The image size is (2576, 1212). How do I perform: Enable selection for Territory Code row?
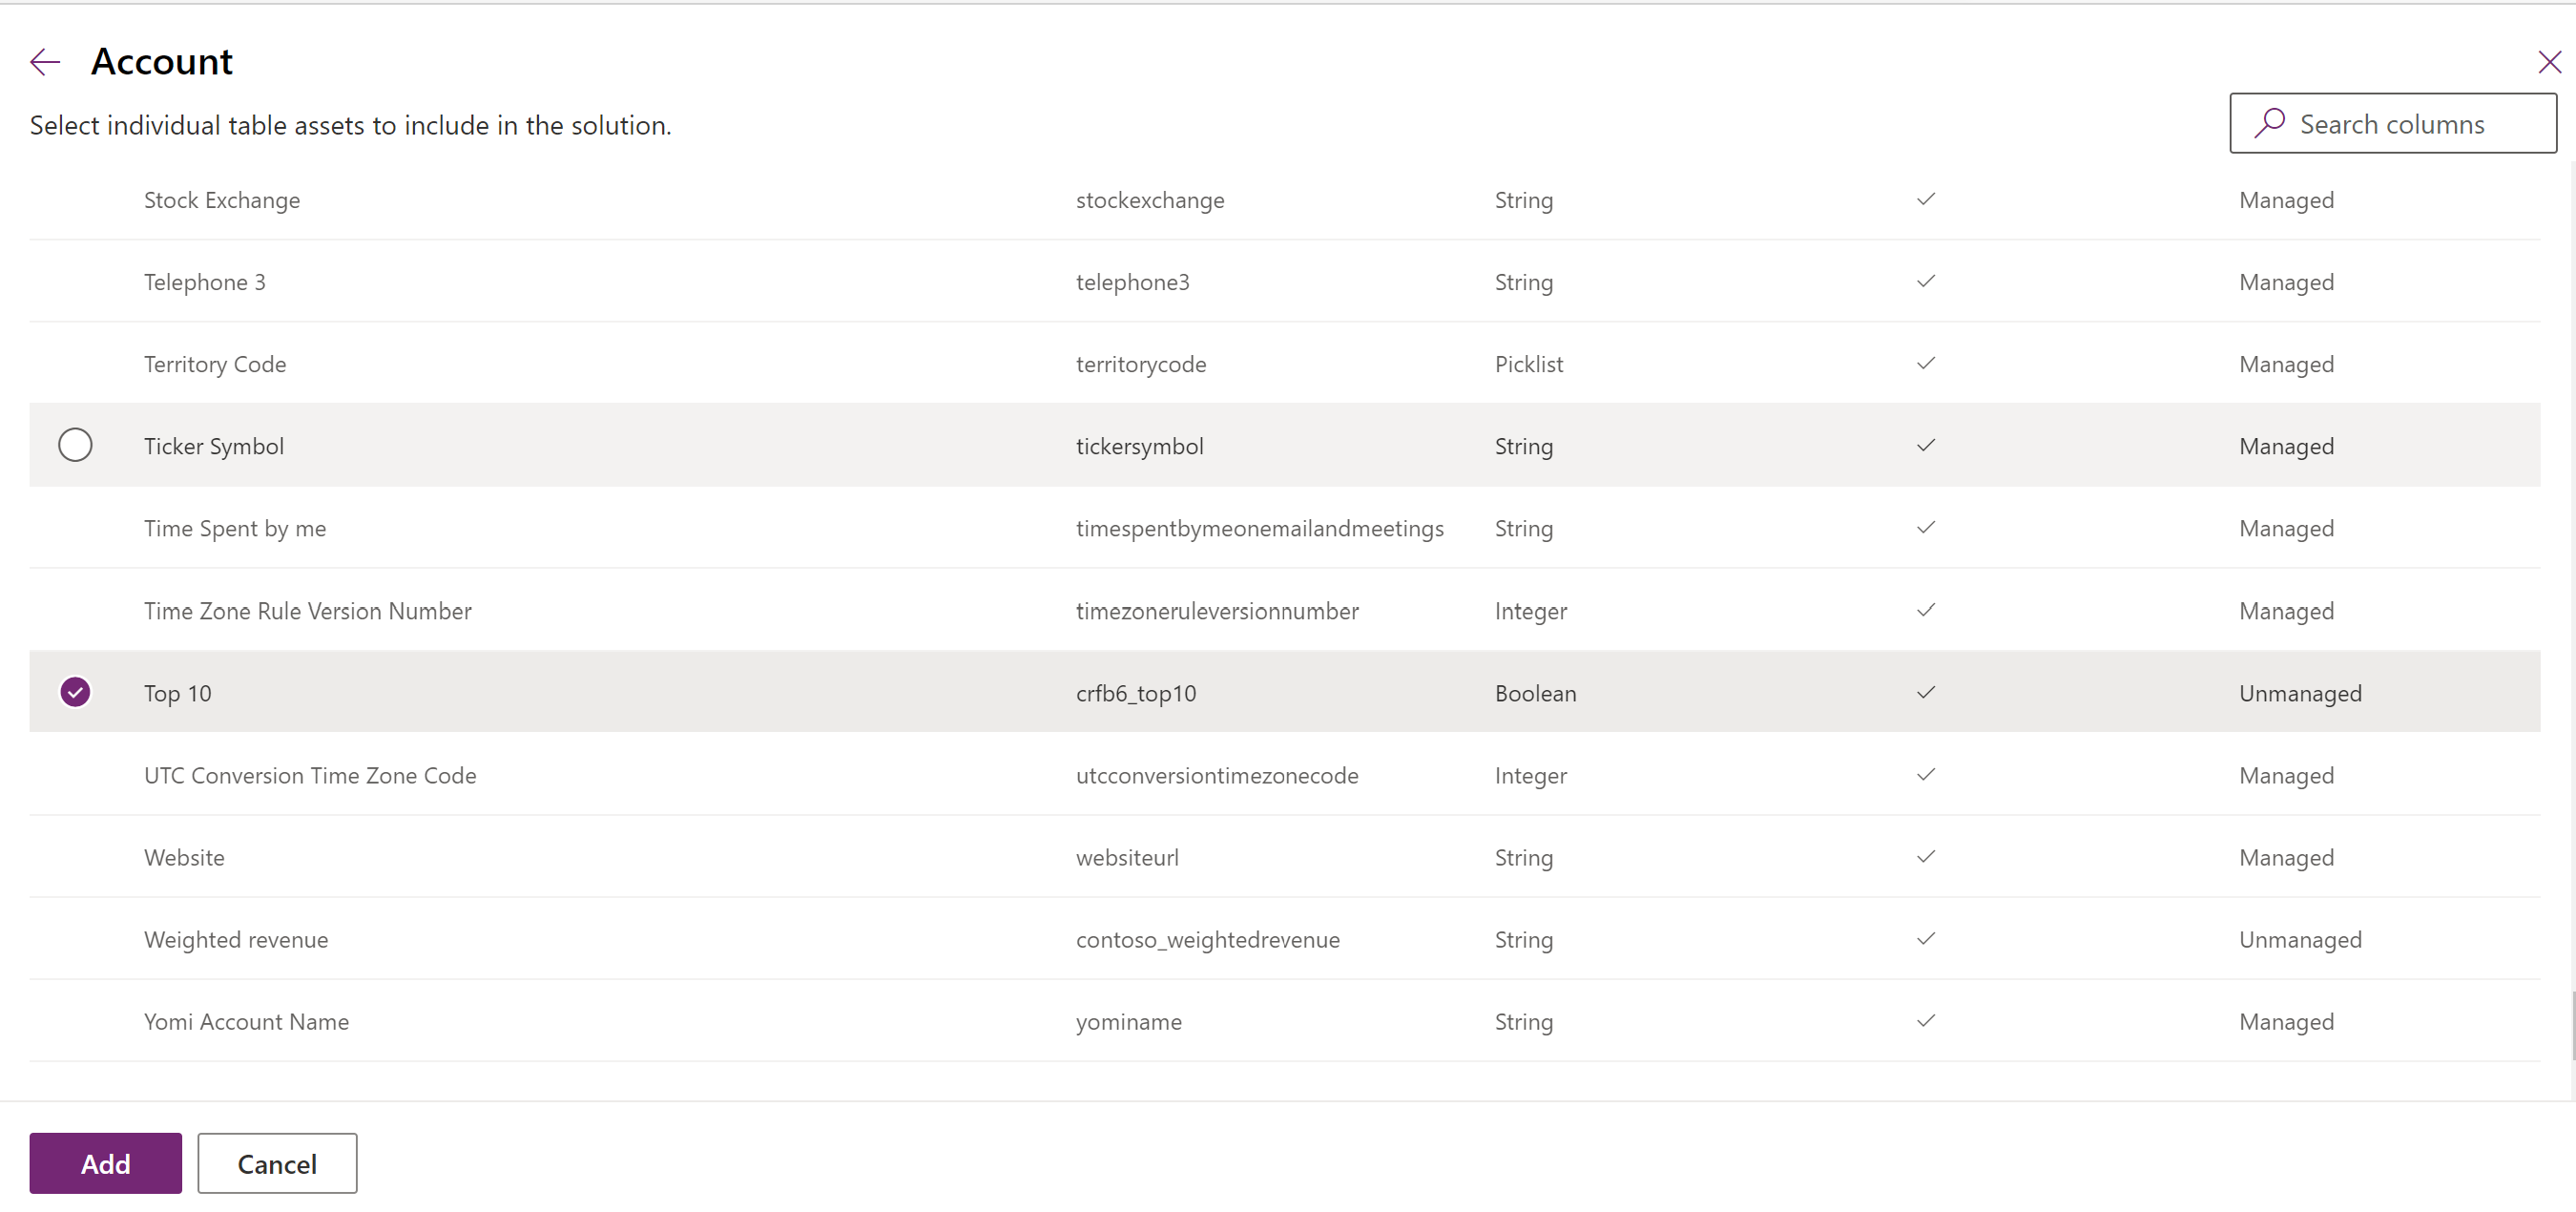[73, 363]
